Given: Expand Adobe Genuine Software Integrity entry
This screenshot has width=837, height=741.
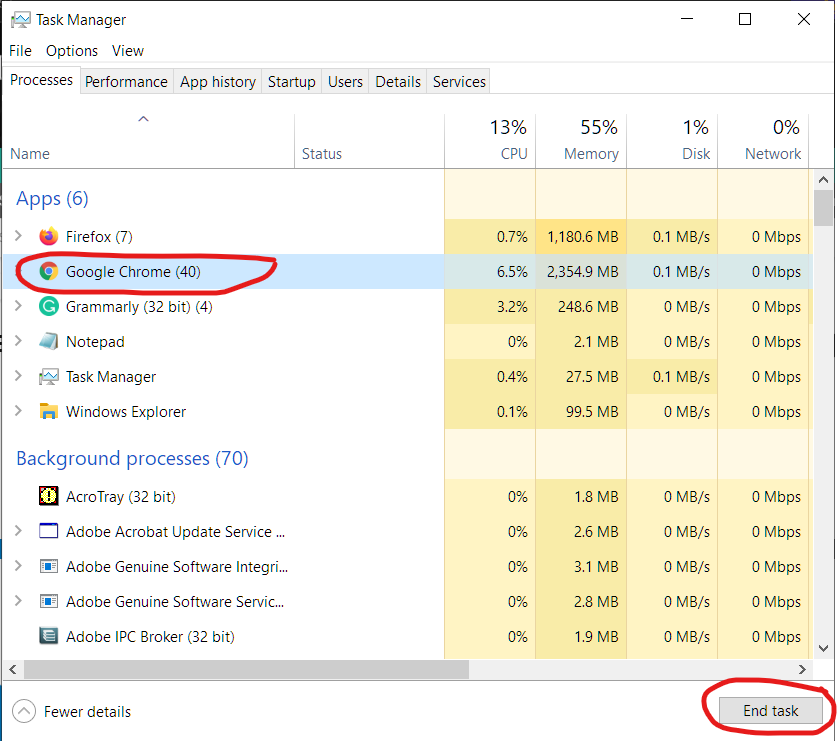Looking at the screenshot, I should (18, 565).
